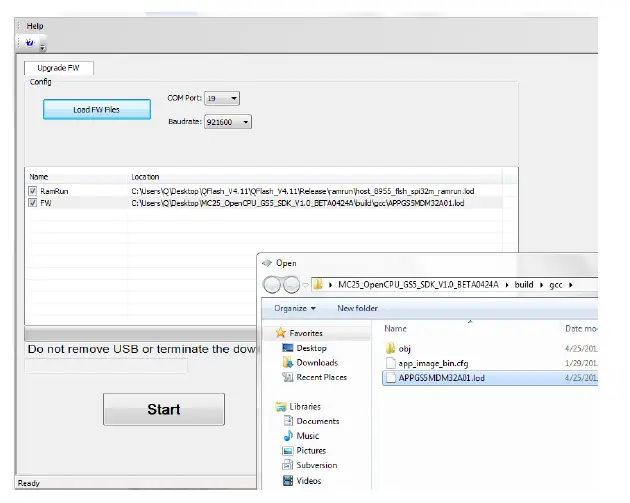Select the Upgrade FW tab
Image resolution: width=630 pixels, height=503 pixels.
point(59,68)
